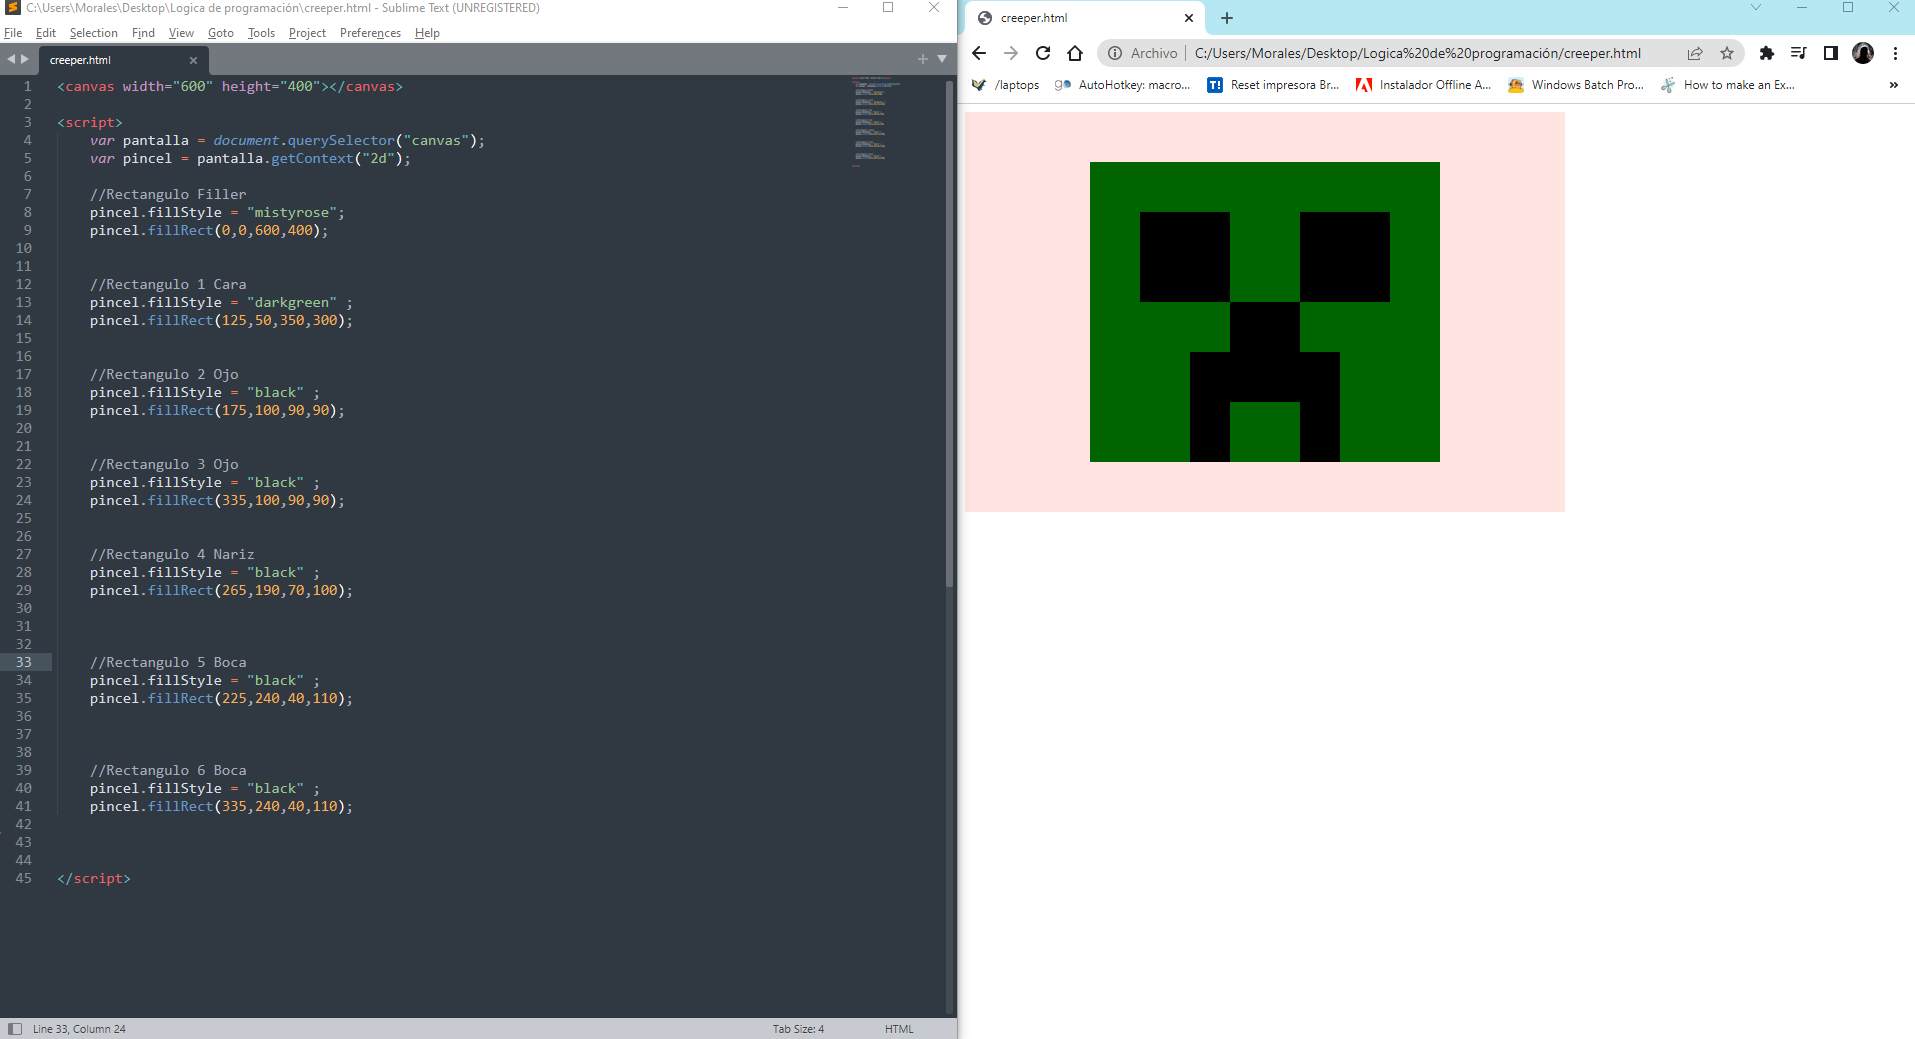Reload the page in Chrome
The width and height of the screenshot is (1915, 1039).
click(x=1043, y=53)
